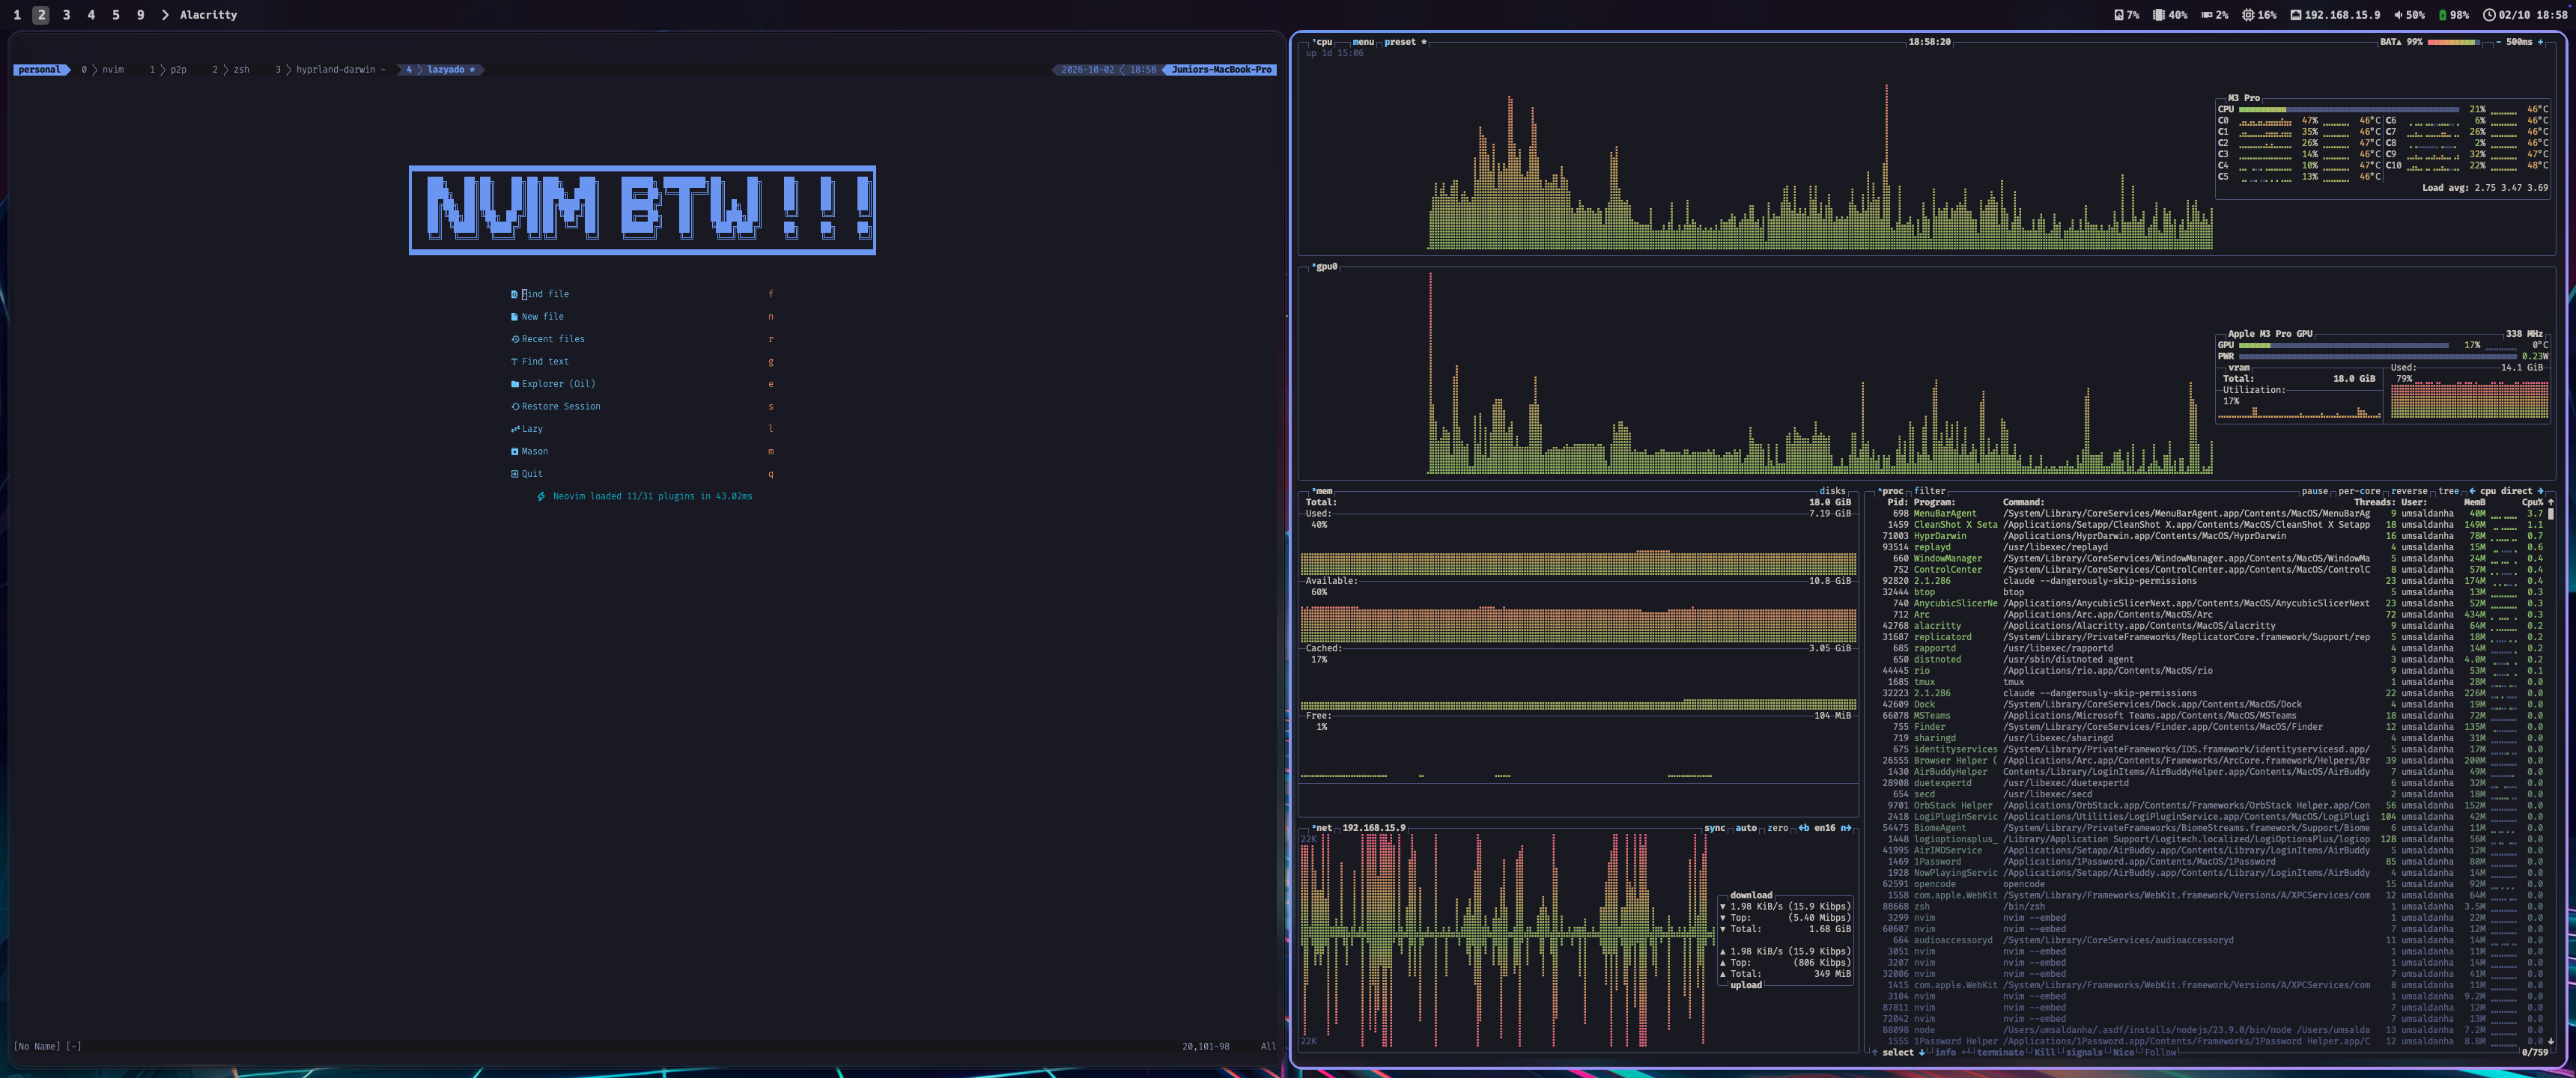Click the volume icon showing 50%
The height and width of the screenshot is (1078, 2576).
point(2398,15)
